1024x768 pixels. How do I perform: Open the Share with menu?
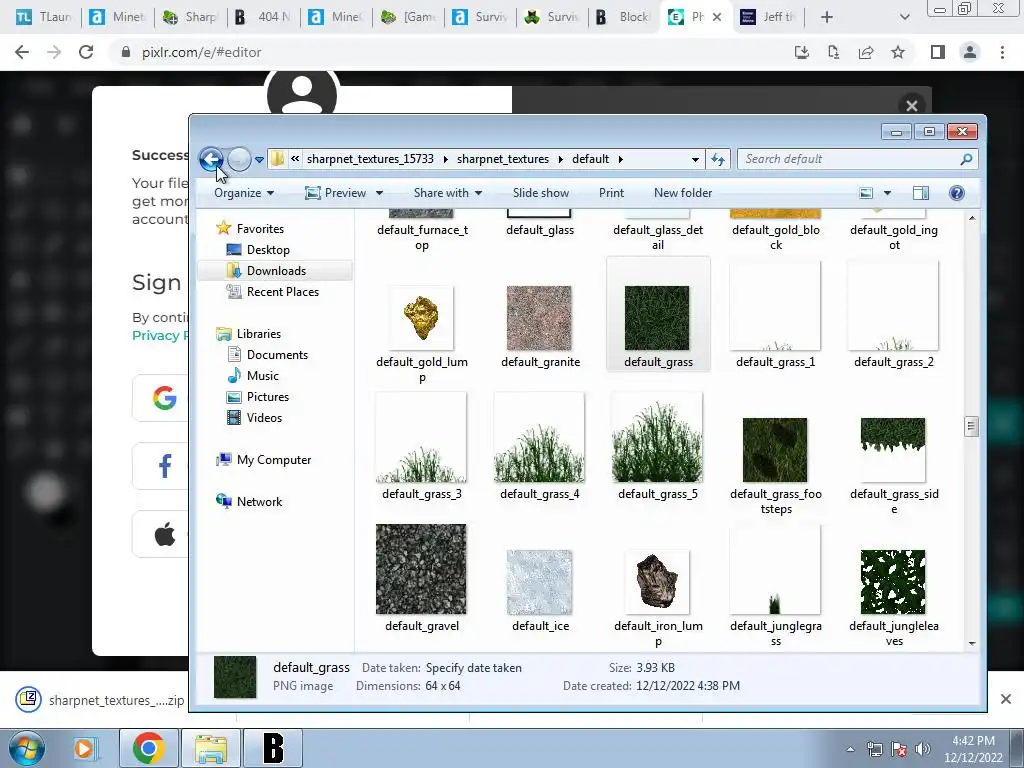click(x=448, y=193)
